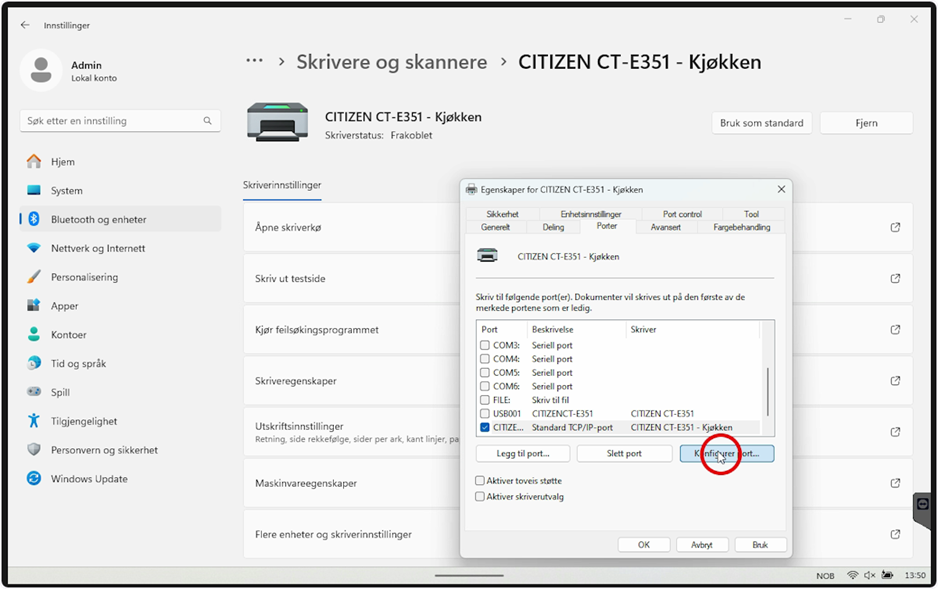The height and width of the screenshot is (589, 938).
Task: Open Tid og språk
Action: (120, 364)
